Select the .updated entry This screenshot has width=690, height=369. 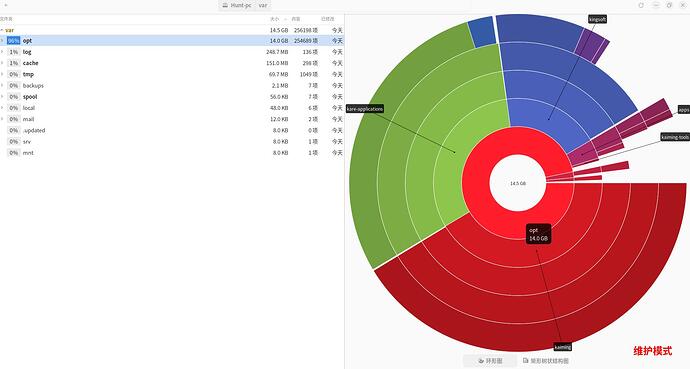(x=34, y=130)
